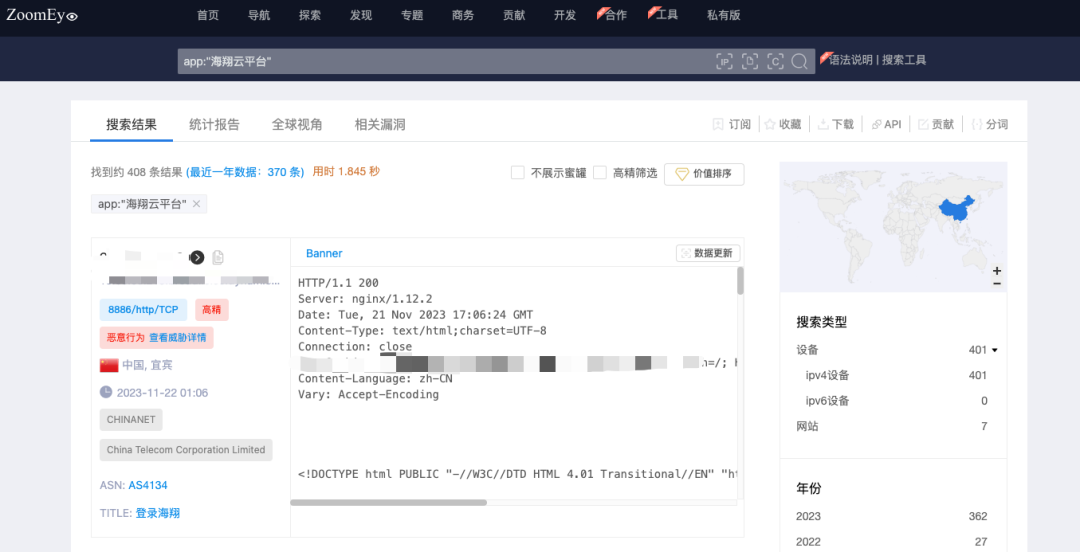The width and height of the screenshot is (1080, 552).
Task: Click the banner vertical scrollbar
Action: pyautogui.click(x=740, y=280)
